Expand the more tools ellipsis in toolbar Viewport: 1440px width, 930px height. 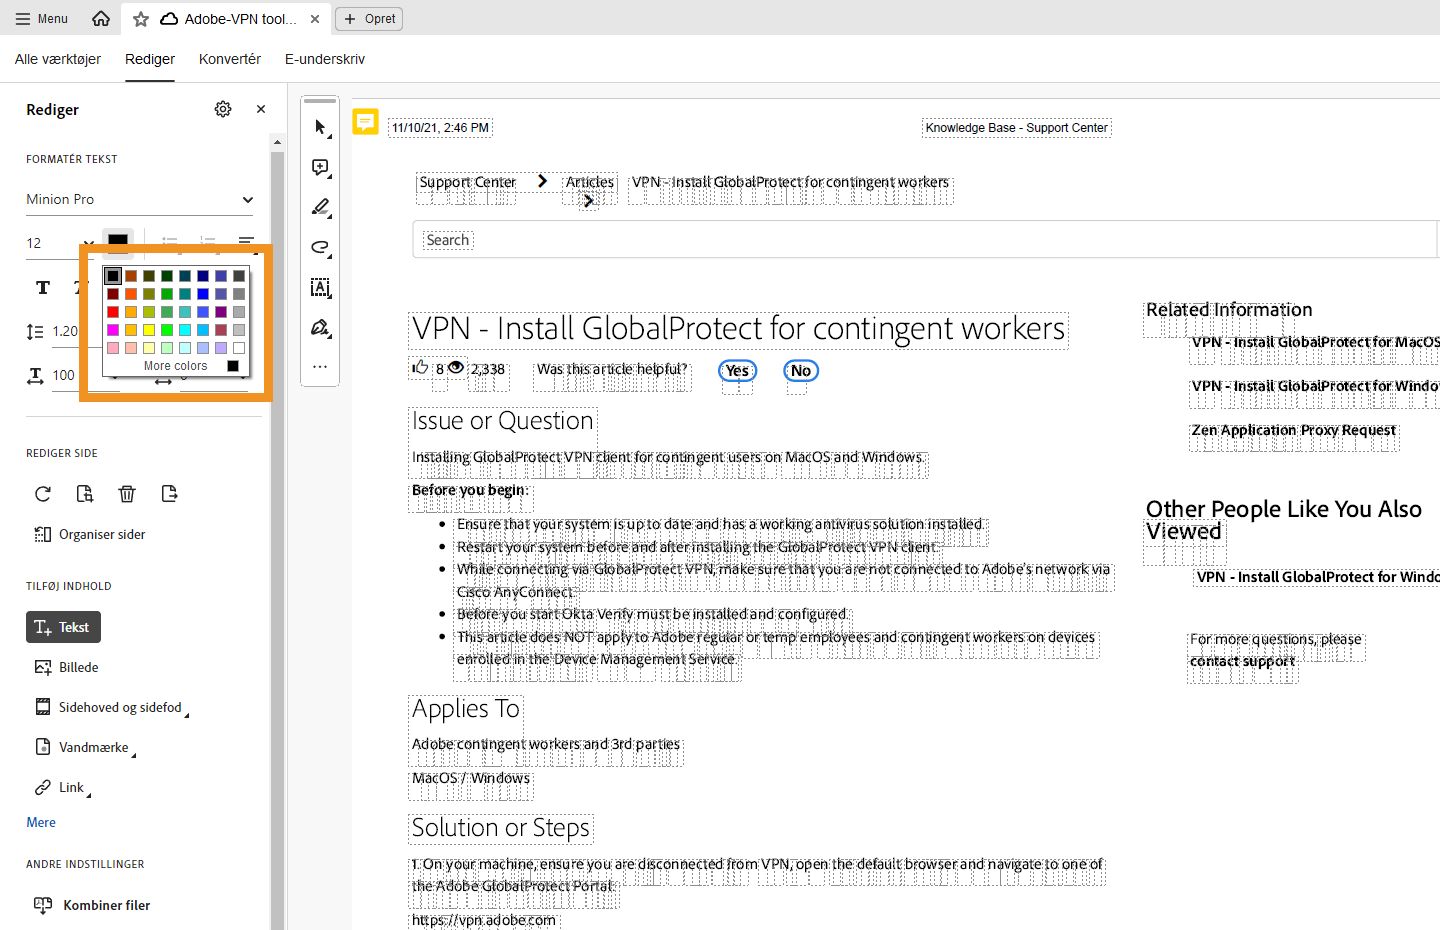tap(320, 367)
